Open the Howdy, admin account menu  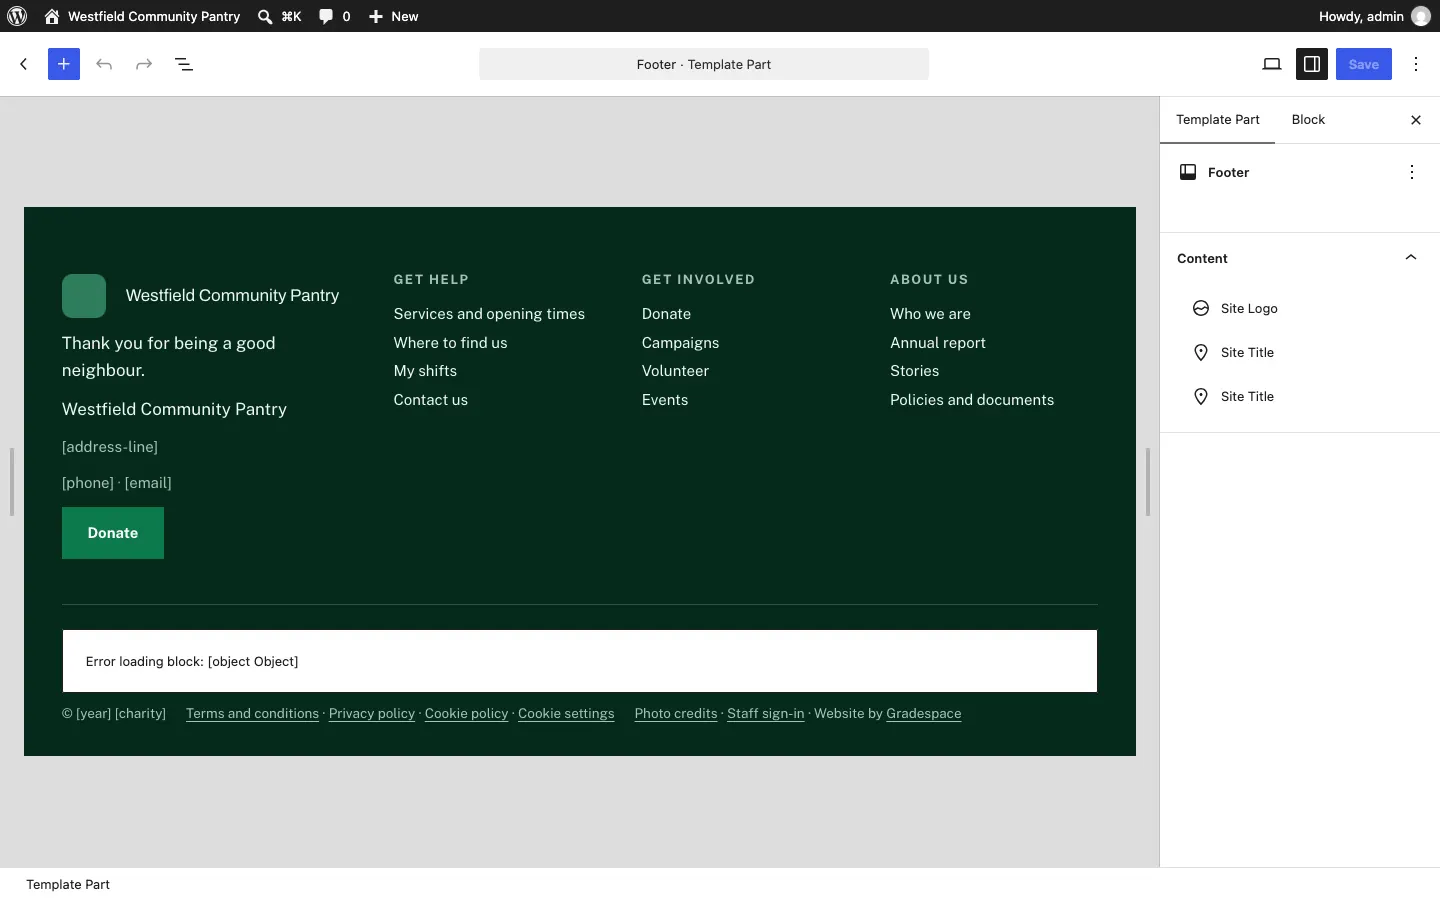1374,16
